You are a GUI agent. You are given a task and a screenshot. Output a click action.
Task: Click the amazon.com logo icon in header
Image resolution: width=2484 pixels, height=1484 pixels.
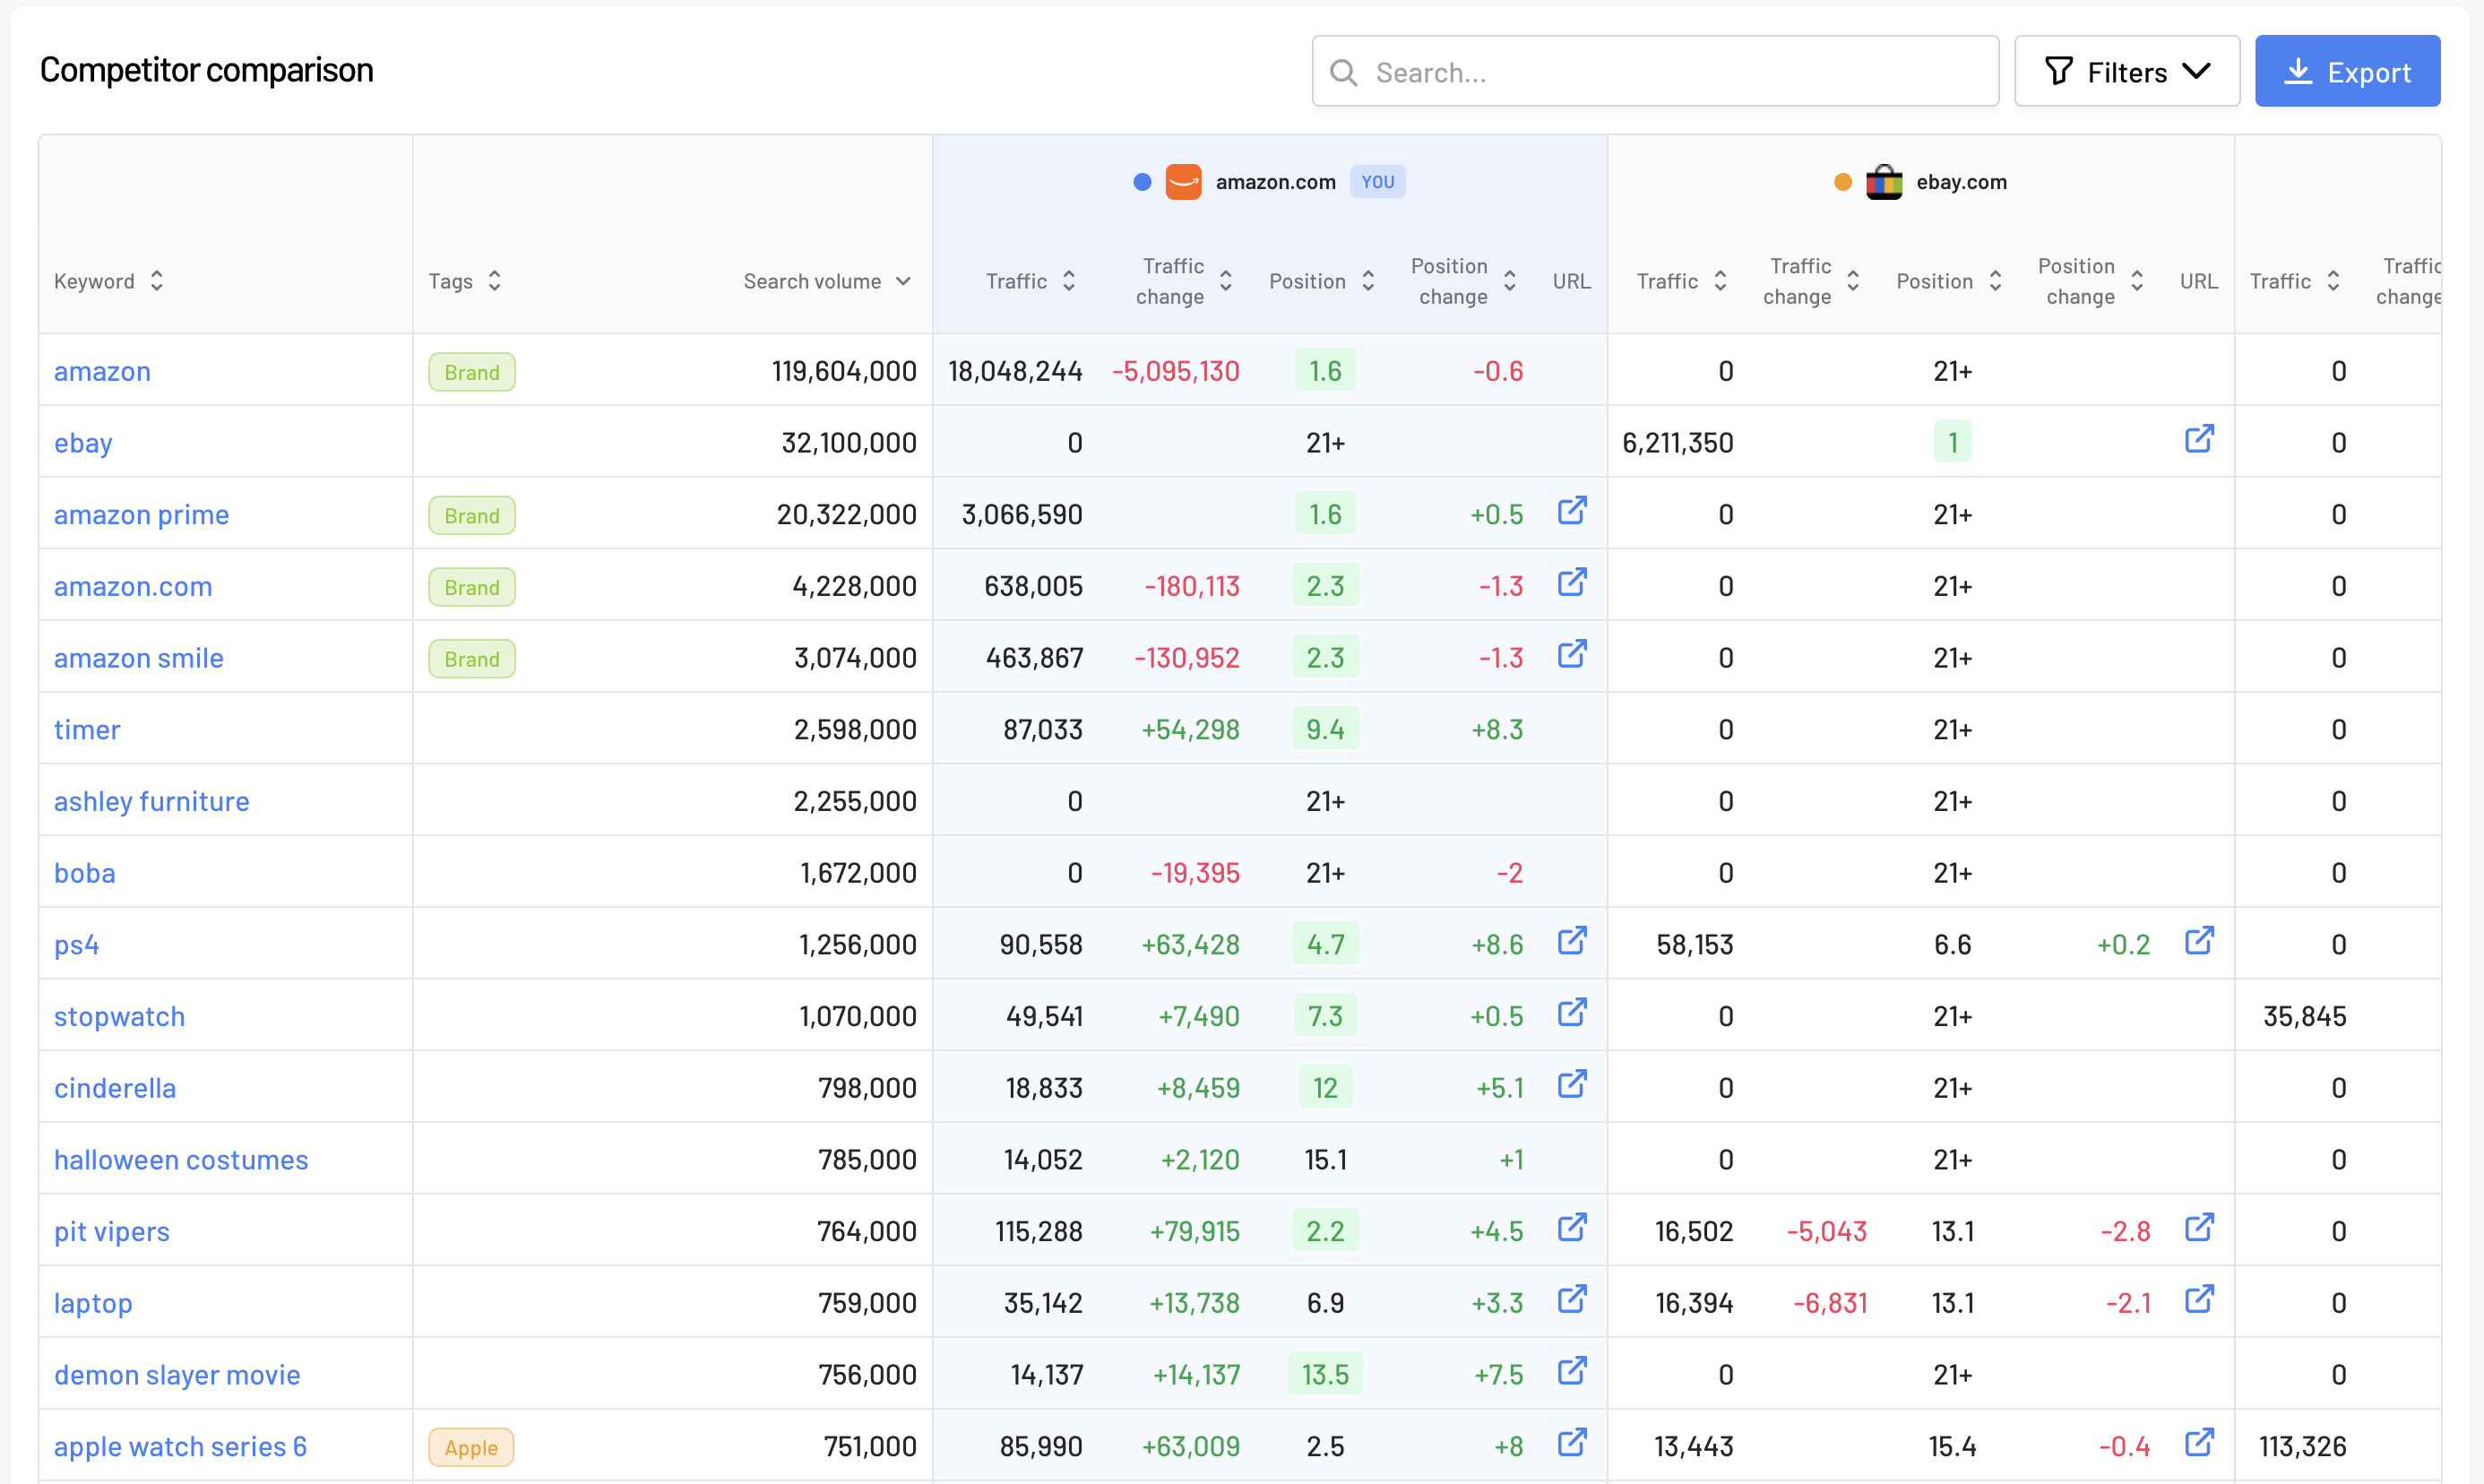(1183, 182)
